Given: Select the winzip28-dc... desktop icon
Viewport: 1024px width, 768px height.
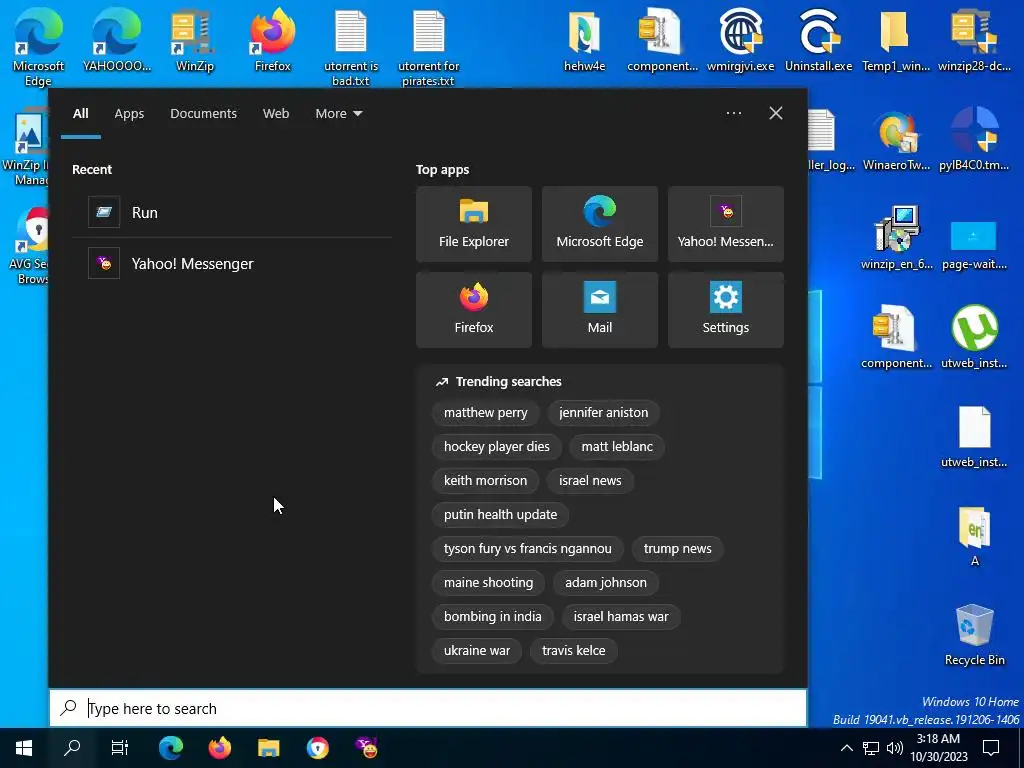Looking at the screenshot, I should coord(974,40).
